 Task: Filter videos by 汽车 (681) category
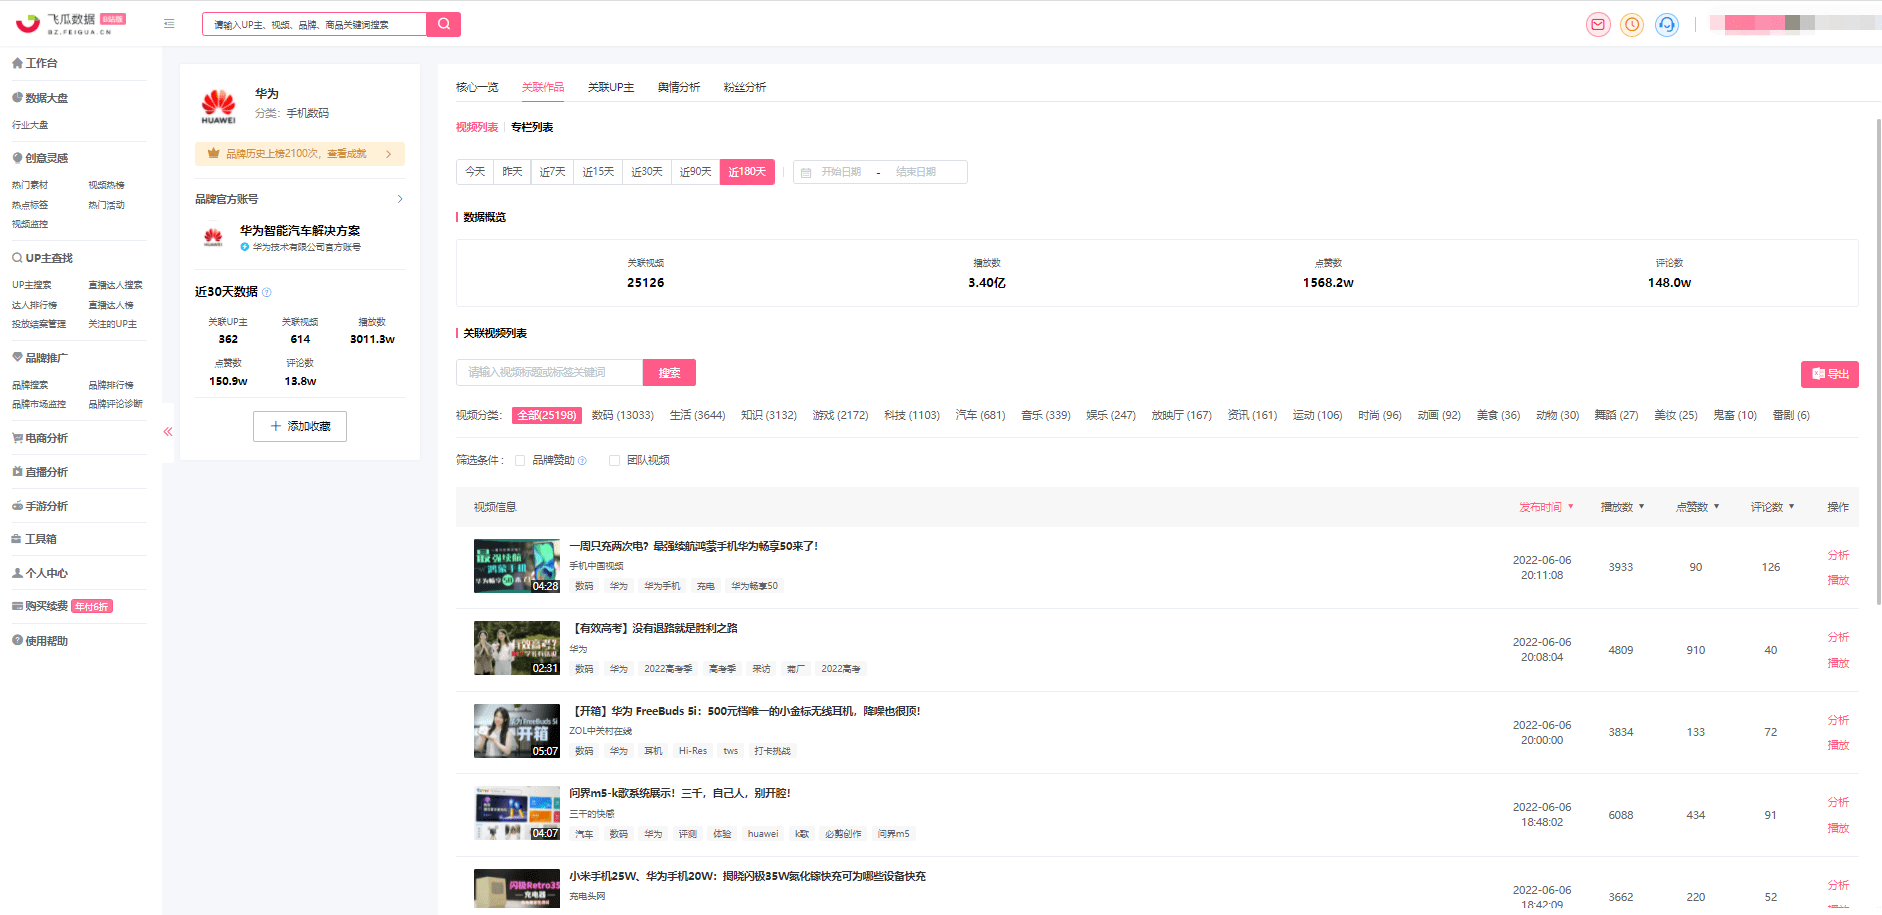(980, 415)
